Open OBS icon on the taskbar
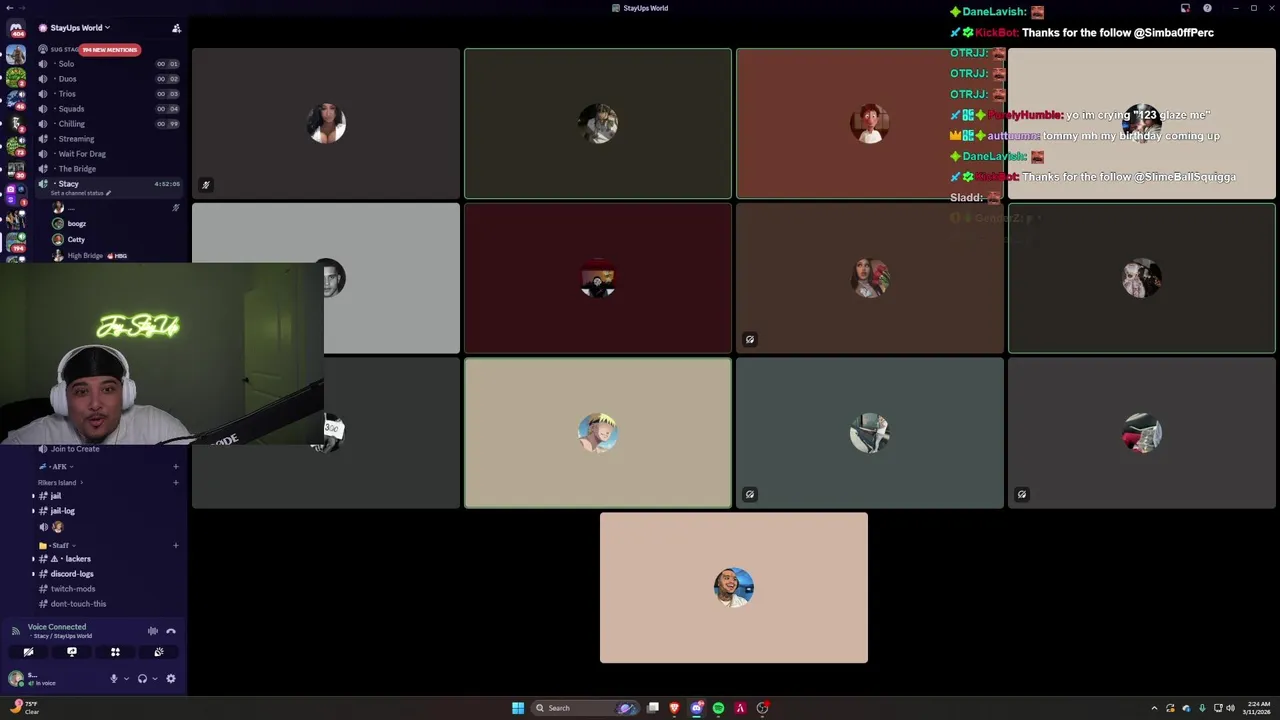1280x720 pixels. click(762, 708)
